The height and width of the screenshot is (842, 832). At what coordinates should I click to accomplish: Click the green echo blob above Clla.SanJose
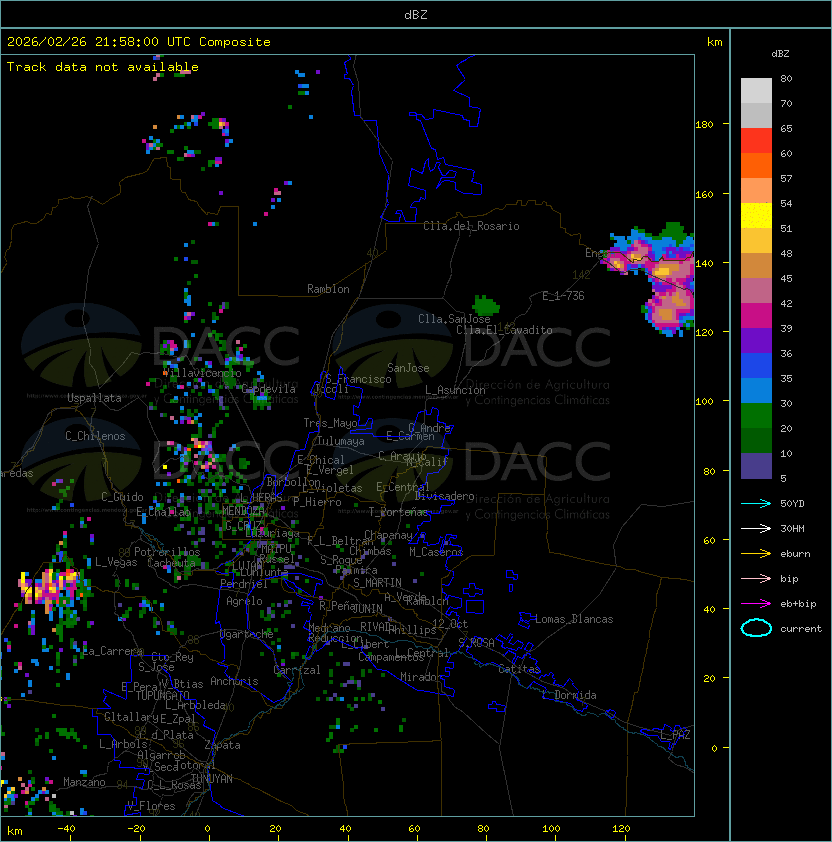coord(486,303)
